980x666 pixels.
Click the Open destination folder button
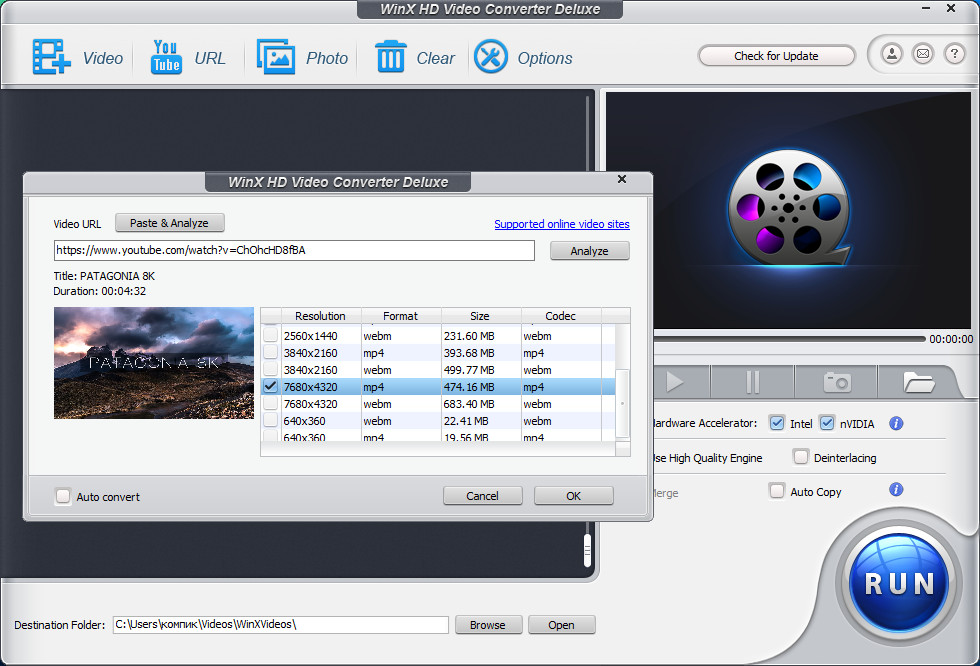pyautogui.click(x=561, y=625)
